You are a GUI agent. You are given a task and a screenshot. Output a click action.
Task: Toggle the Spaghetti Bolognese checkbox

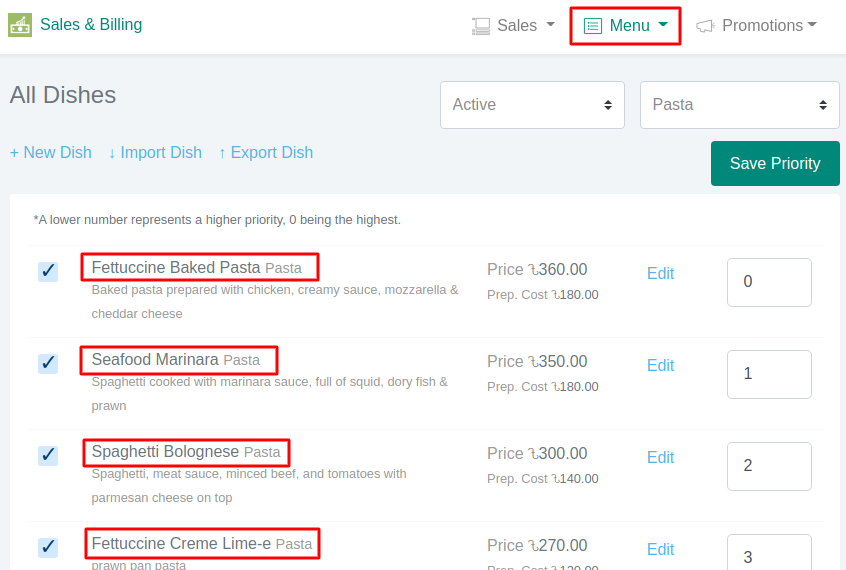(48, 455)
